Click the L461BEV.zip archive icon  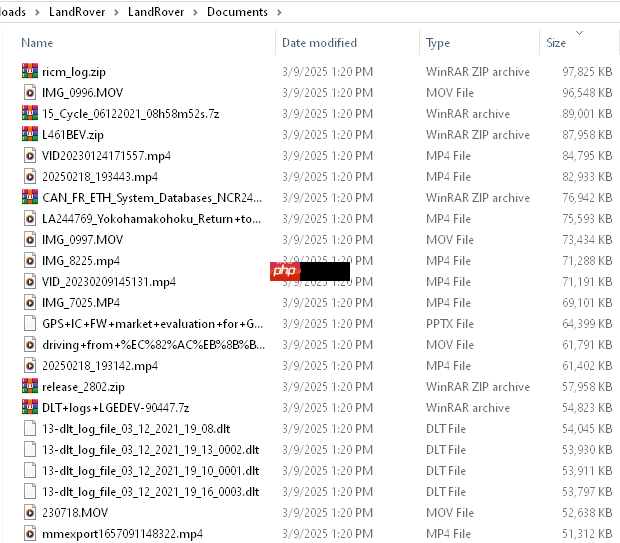[x=29, y=135]
